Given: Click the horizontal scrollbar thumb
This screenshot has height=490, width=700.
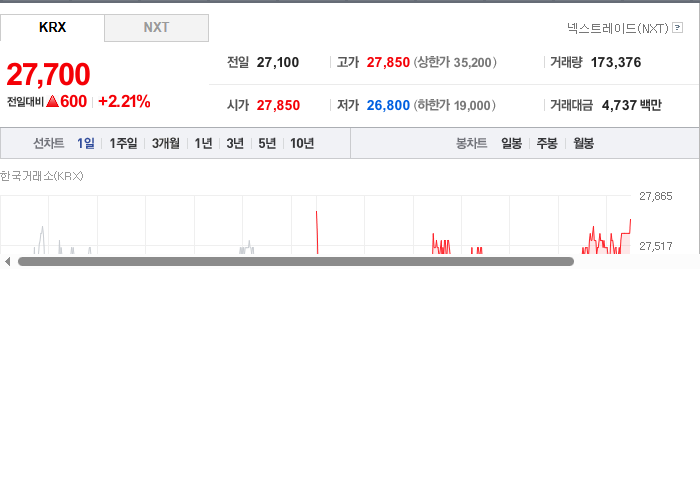Looking at the screenshot, I should [296, 262].
